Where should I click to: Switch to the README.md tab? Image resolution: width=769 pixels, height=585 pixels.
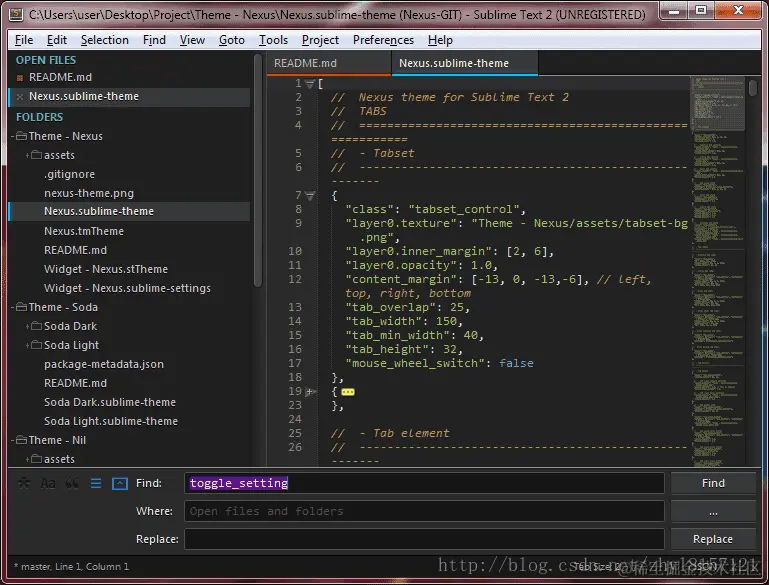tap(329, 63)
